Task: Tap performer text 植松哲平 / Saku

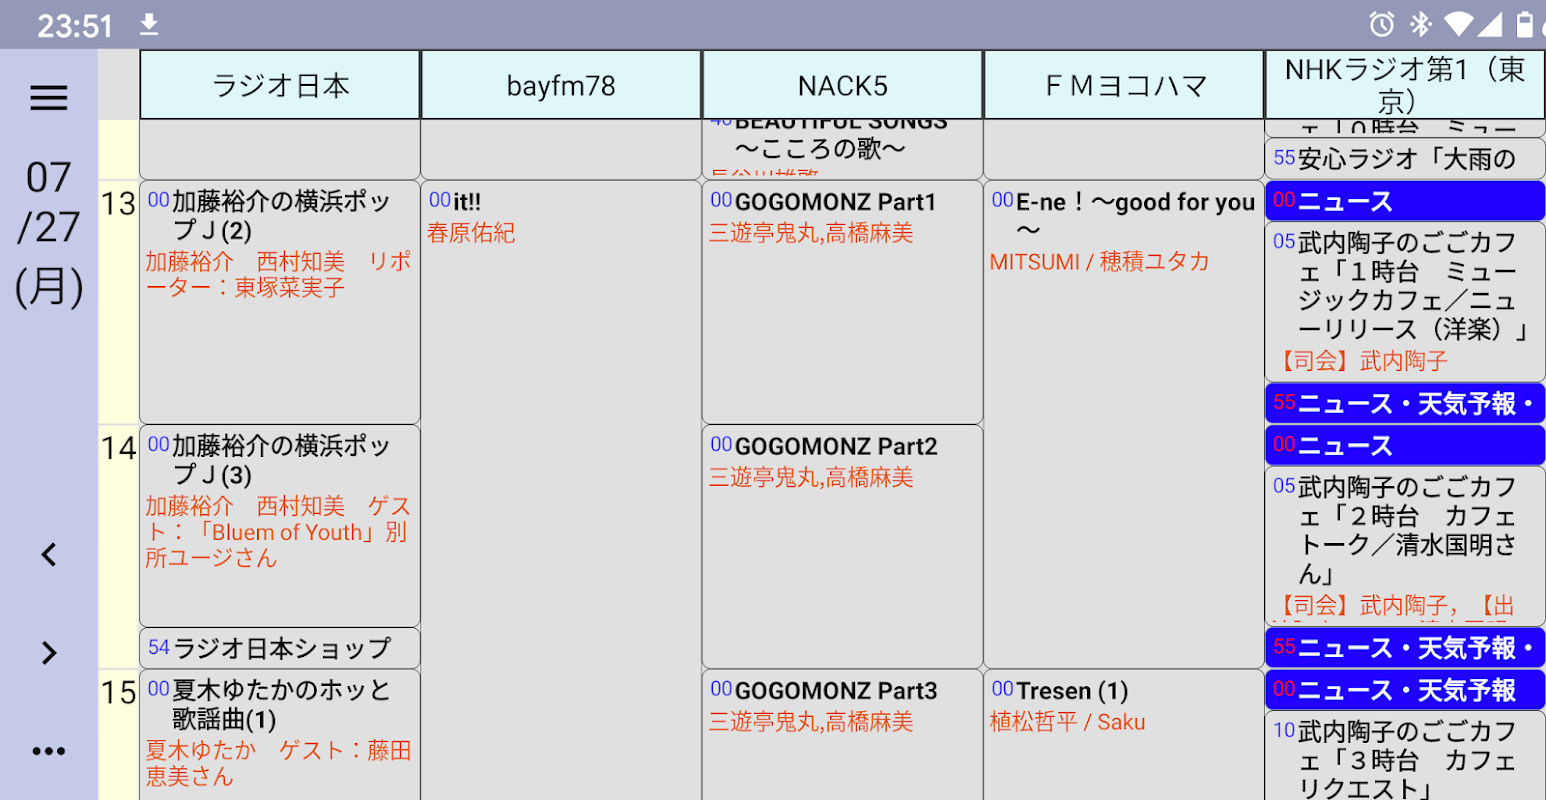Action: tap(1067, 722)
